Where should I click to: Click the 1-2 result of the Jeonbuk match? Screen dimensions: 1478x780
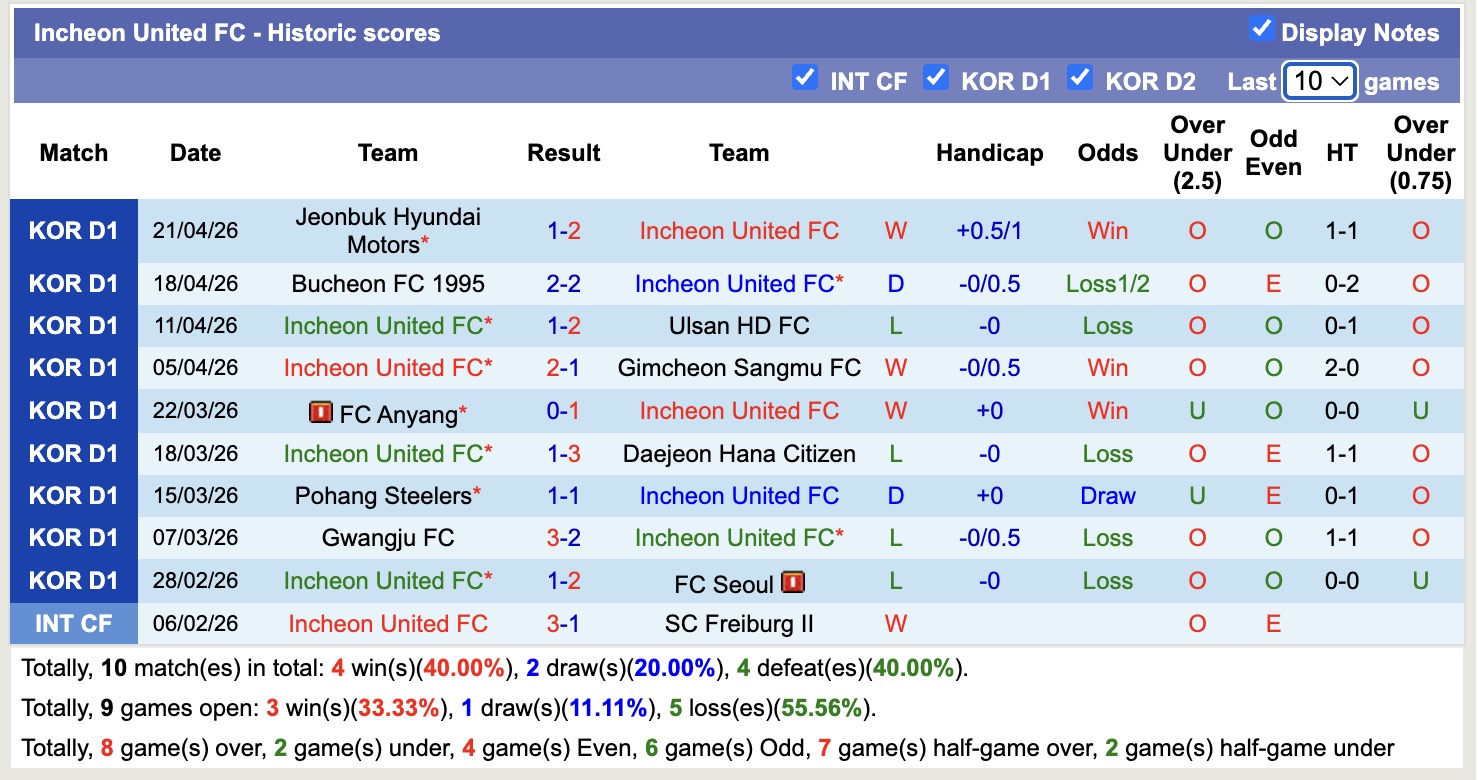tap(564, 230)
